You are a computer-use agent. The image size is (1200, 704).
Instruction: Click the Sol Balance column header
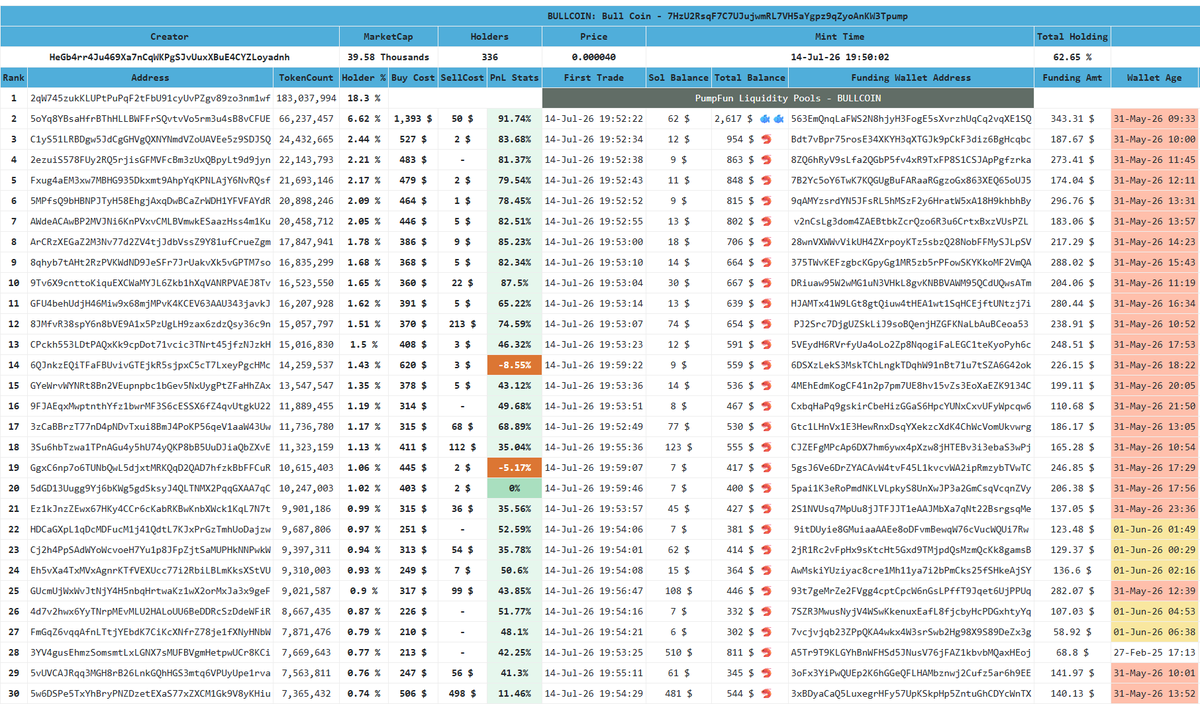(x=678, y=77)
